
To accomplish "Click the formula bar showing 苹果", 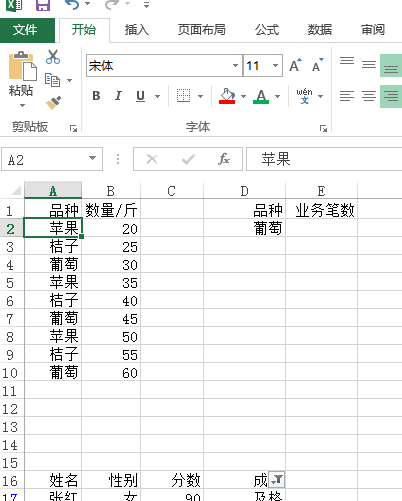I will tap(324, 159).
